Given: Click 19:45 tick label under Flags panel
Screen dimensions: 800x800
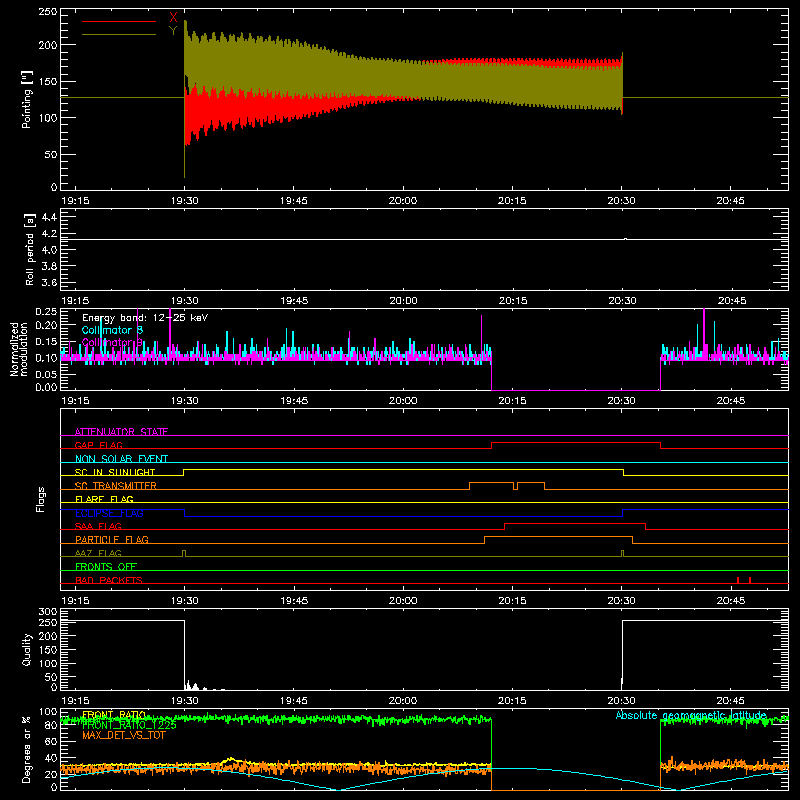Looking at the screenshot, I should [x=294, y=601].
